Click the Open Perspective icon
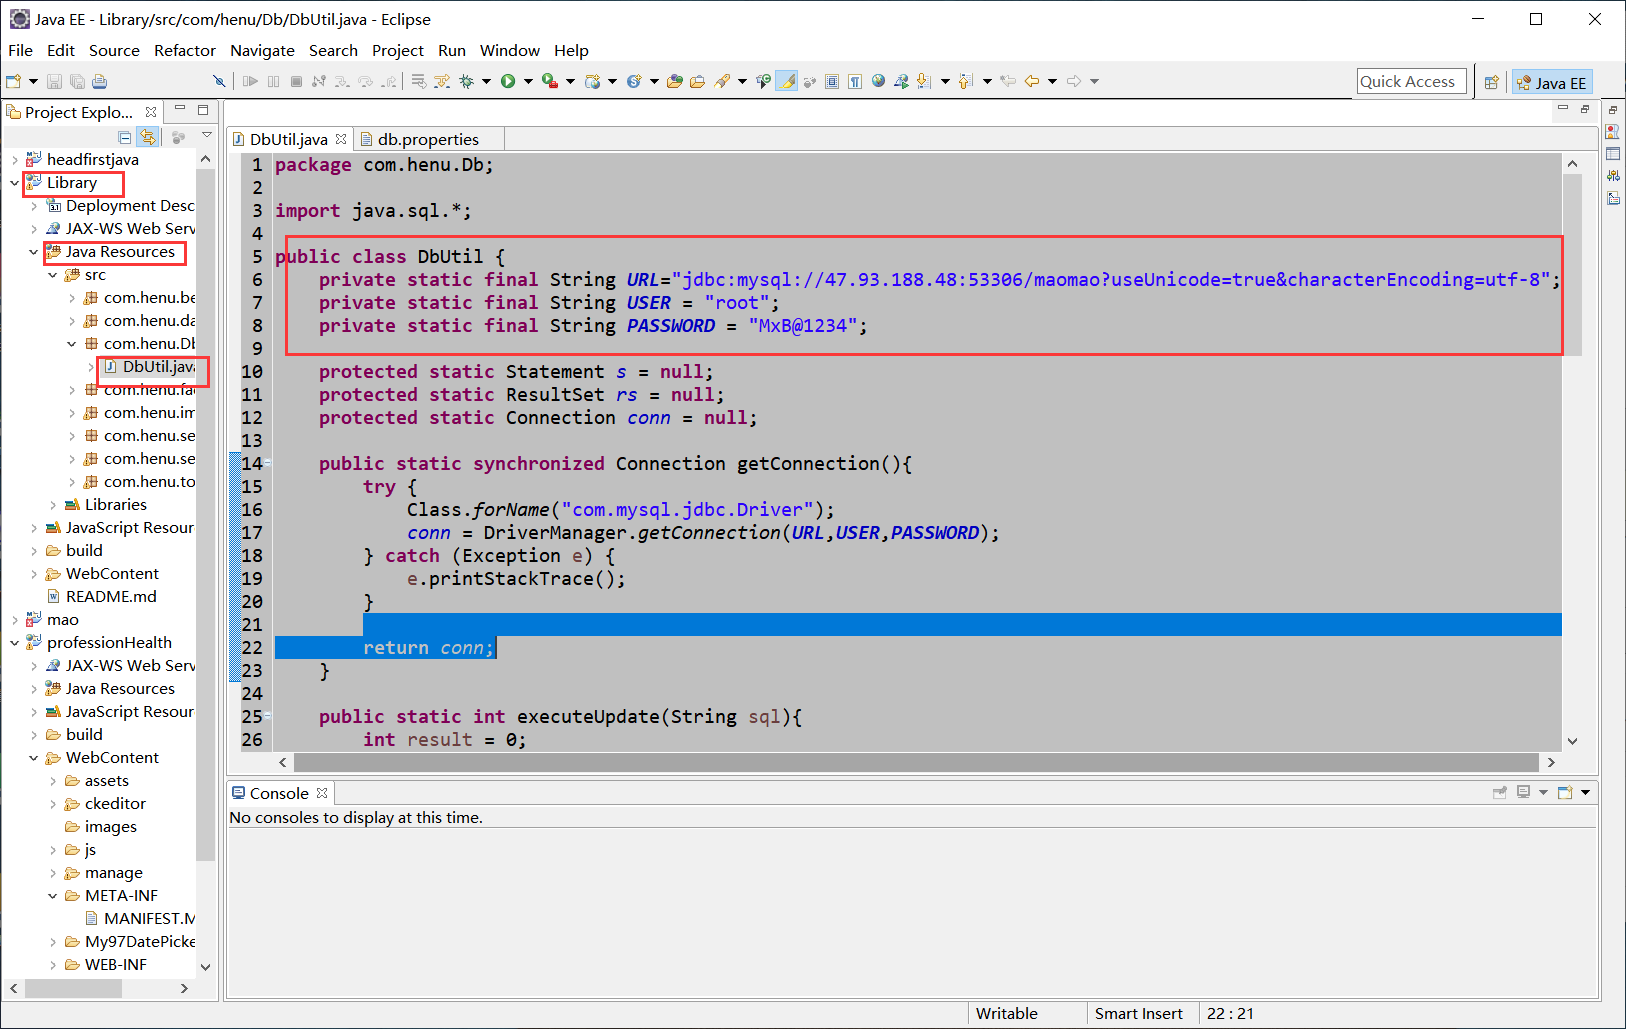 [x=1491, y=83]
